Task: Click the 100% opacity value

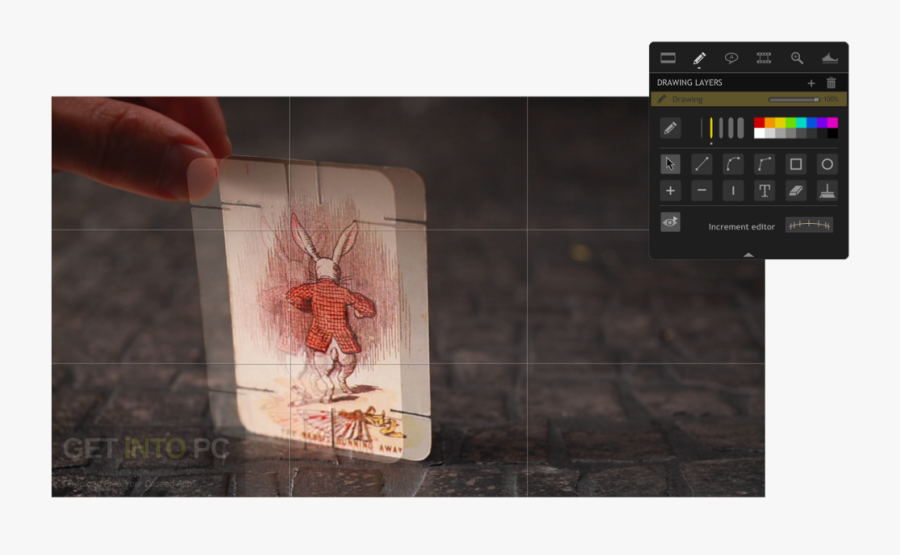Action: [x=831, y=99]
